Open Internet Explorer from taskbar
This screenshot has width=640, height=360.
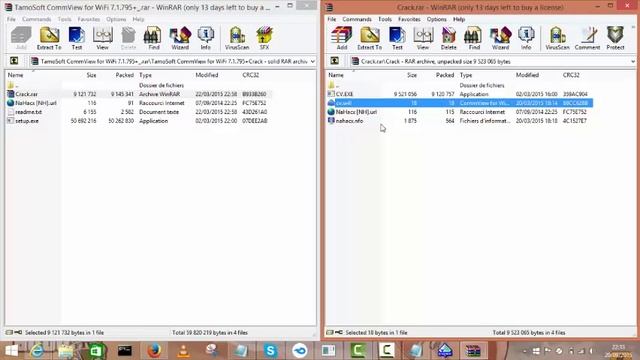[x=37, y=351]
